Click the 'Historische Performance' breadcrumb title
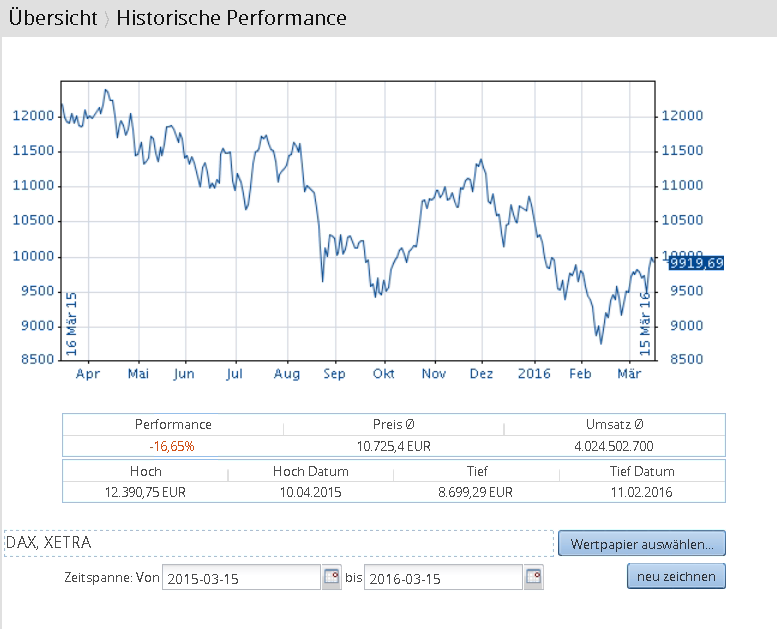Image resolution: width=777 pixels, height=629 pixels. (x=231, y=18)
